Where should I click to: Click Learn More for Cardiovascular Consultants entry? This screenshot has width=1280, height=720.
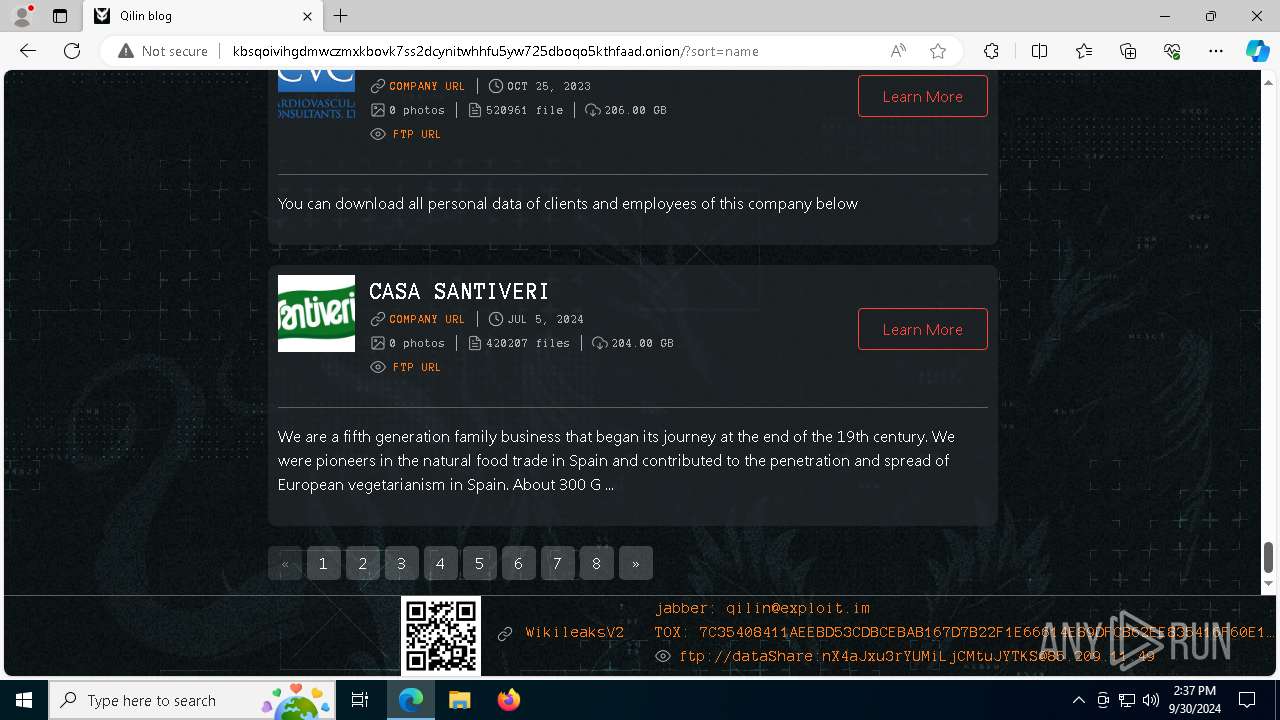click(x=922, y=96)
